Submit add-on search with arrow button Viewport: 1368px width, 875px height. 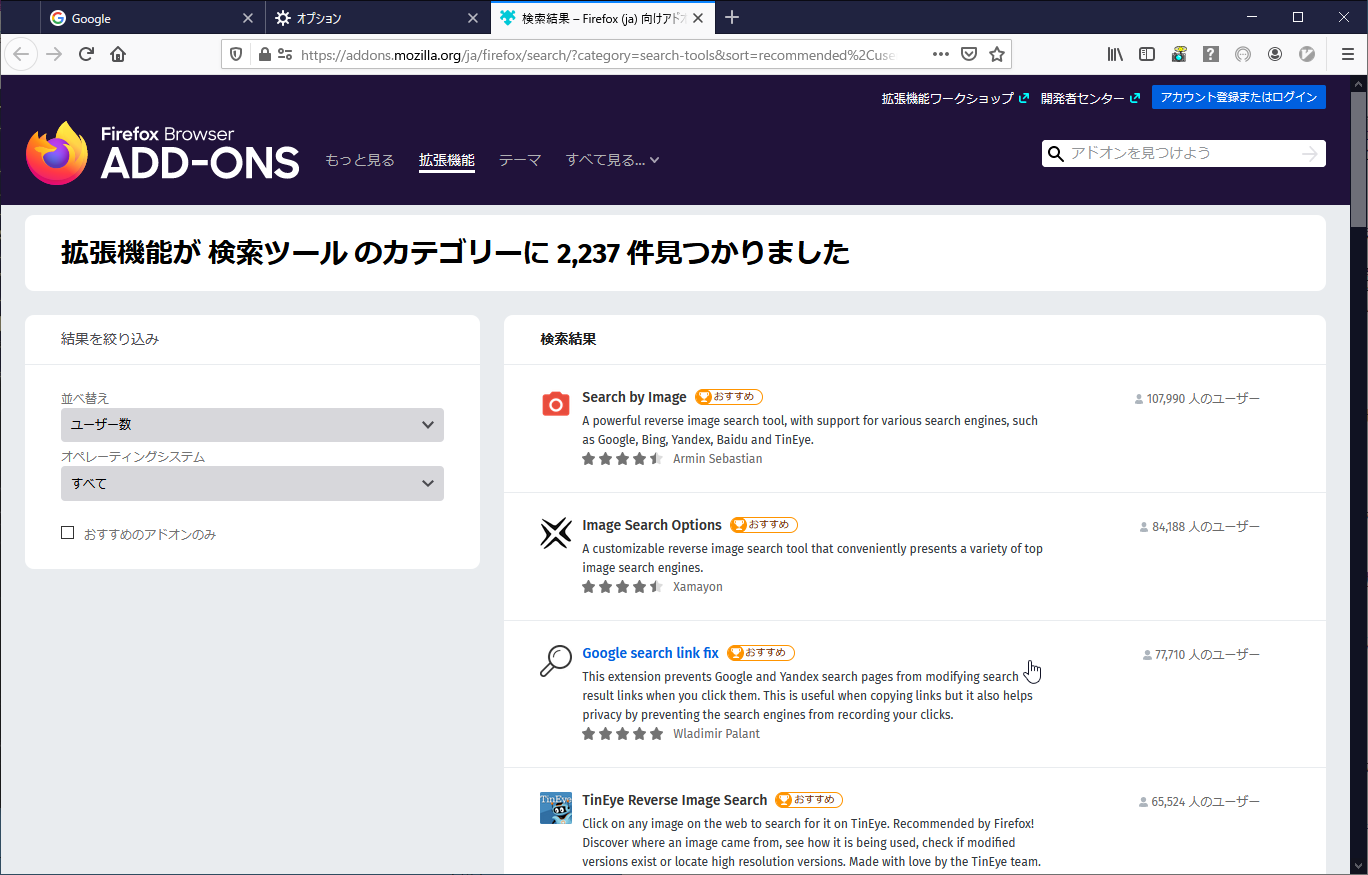[x=1310, y=153]
